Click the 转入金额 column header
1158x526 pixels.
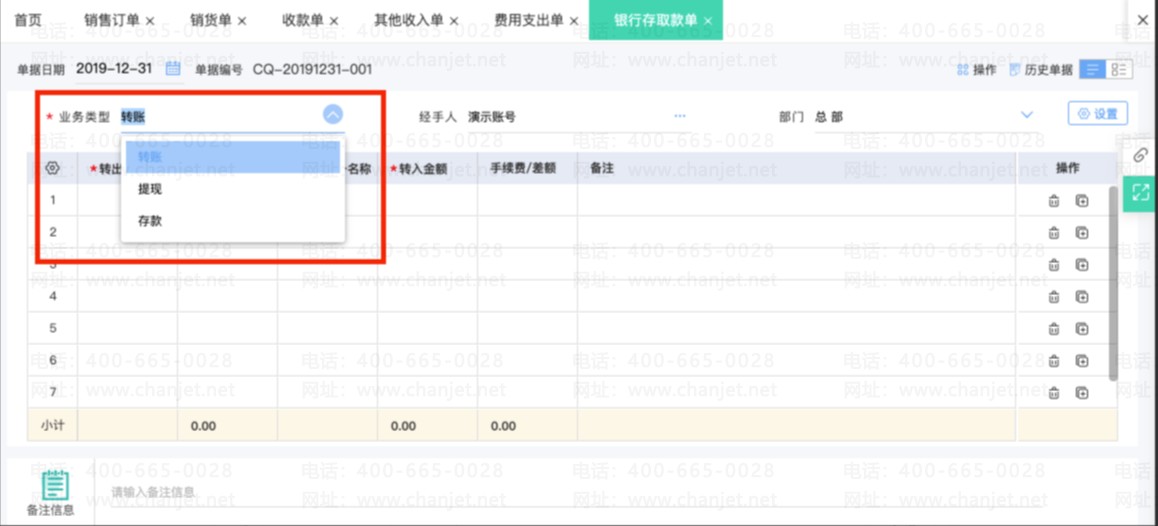(x=427, y=168)
